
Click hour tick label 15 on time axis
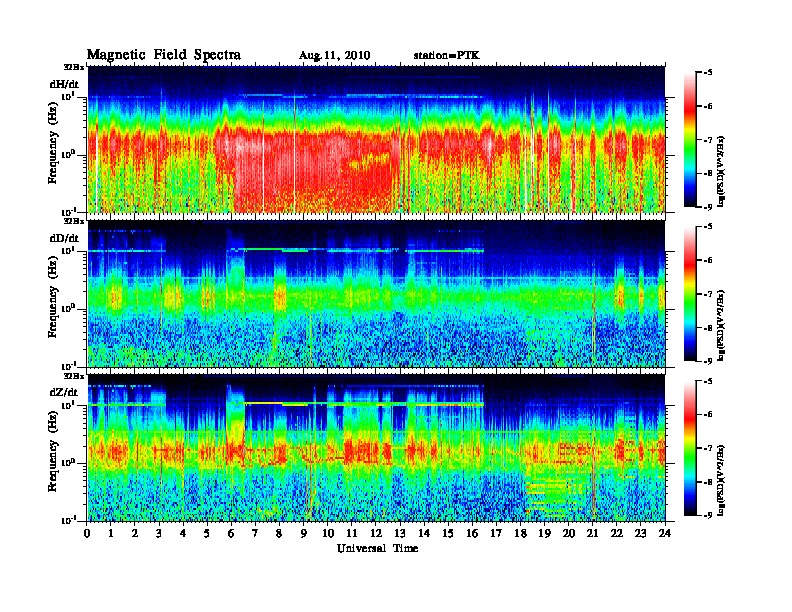448,533
